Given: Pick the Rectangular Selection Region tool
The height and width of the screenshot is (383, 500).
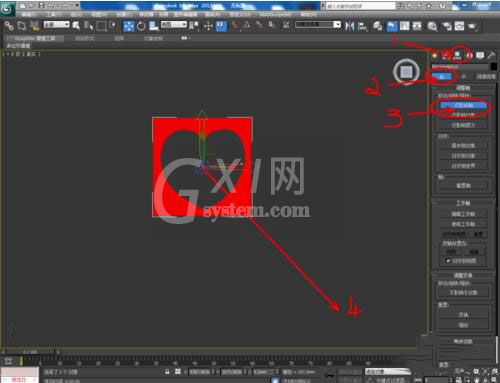Looking at the screenshot, I should [101, 26].
